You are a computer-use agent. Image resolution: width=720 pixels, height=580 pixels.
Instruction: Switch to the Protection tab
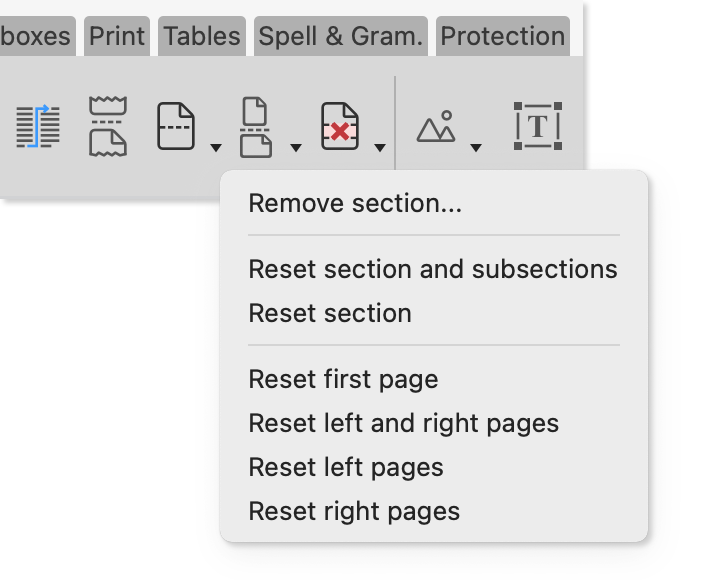point(502,37)
